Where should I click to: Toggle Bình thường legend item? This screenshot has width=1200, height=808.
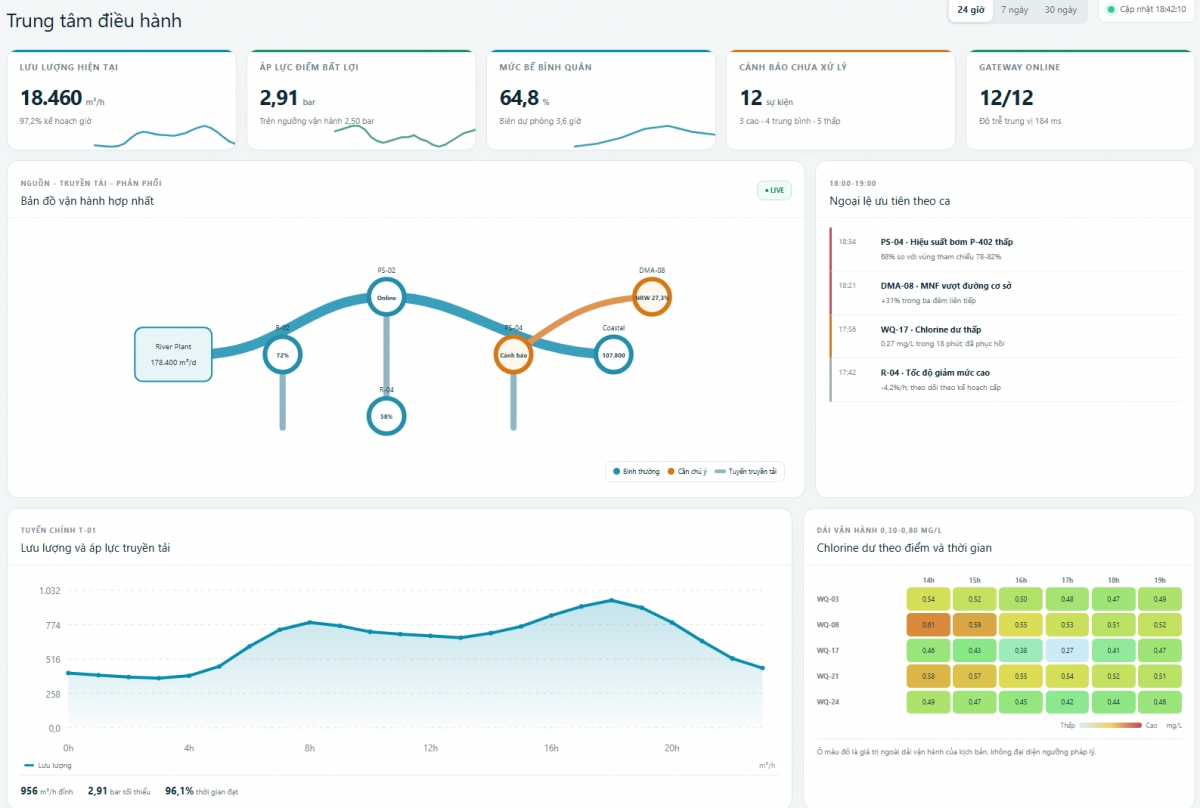click(x=636, y=471)
